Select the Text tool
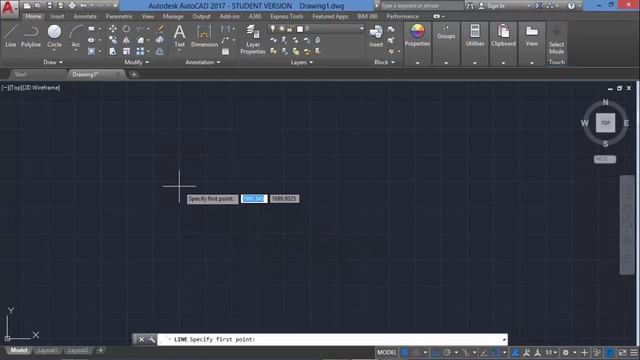The width and height of the screenshot is (640, 360). point(180,35)
